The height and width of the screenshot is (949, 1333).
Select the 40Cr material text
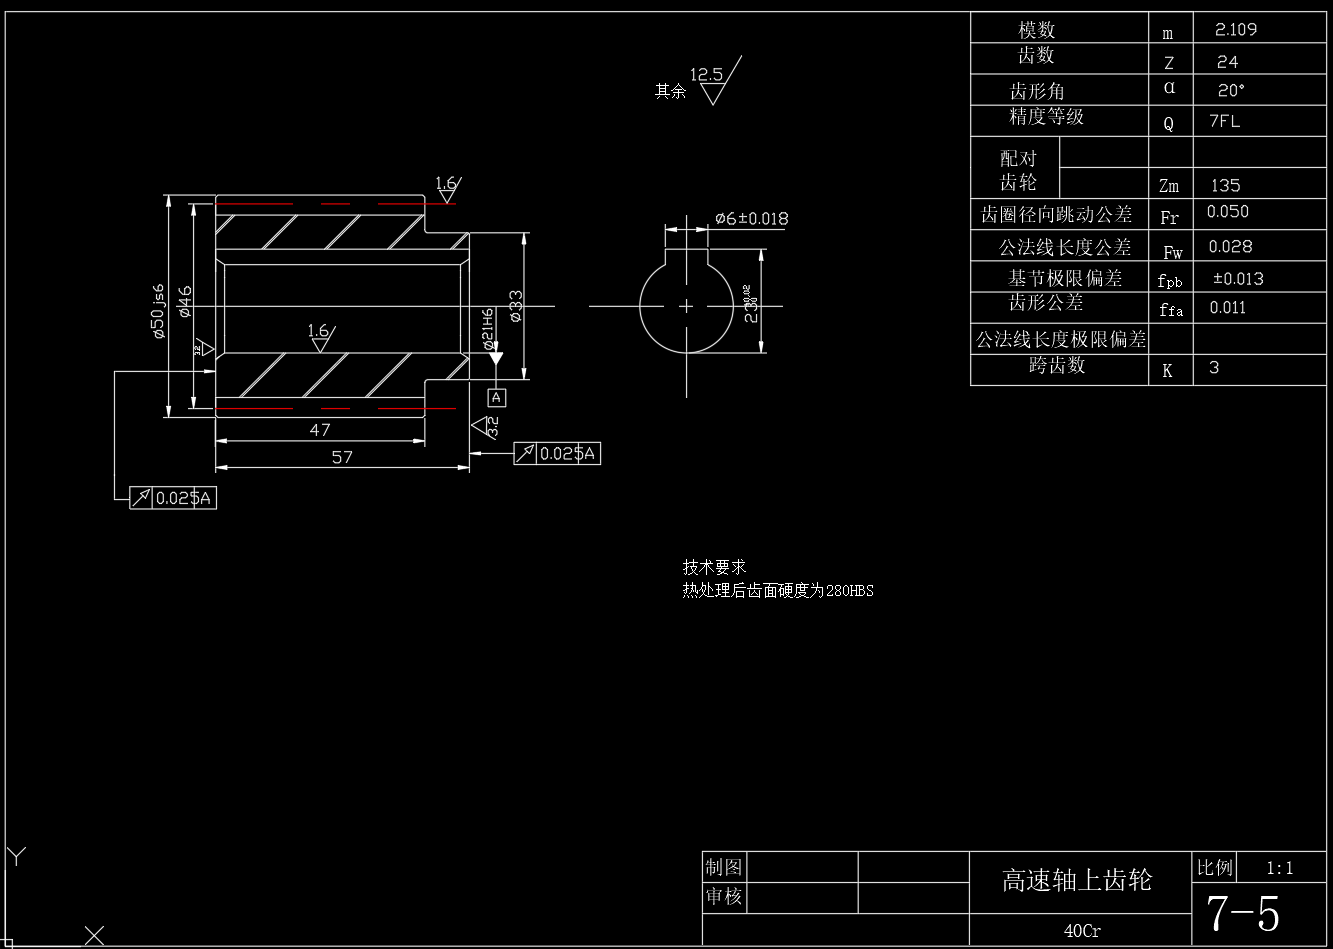coord(1082,931)
